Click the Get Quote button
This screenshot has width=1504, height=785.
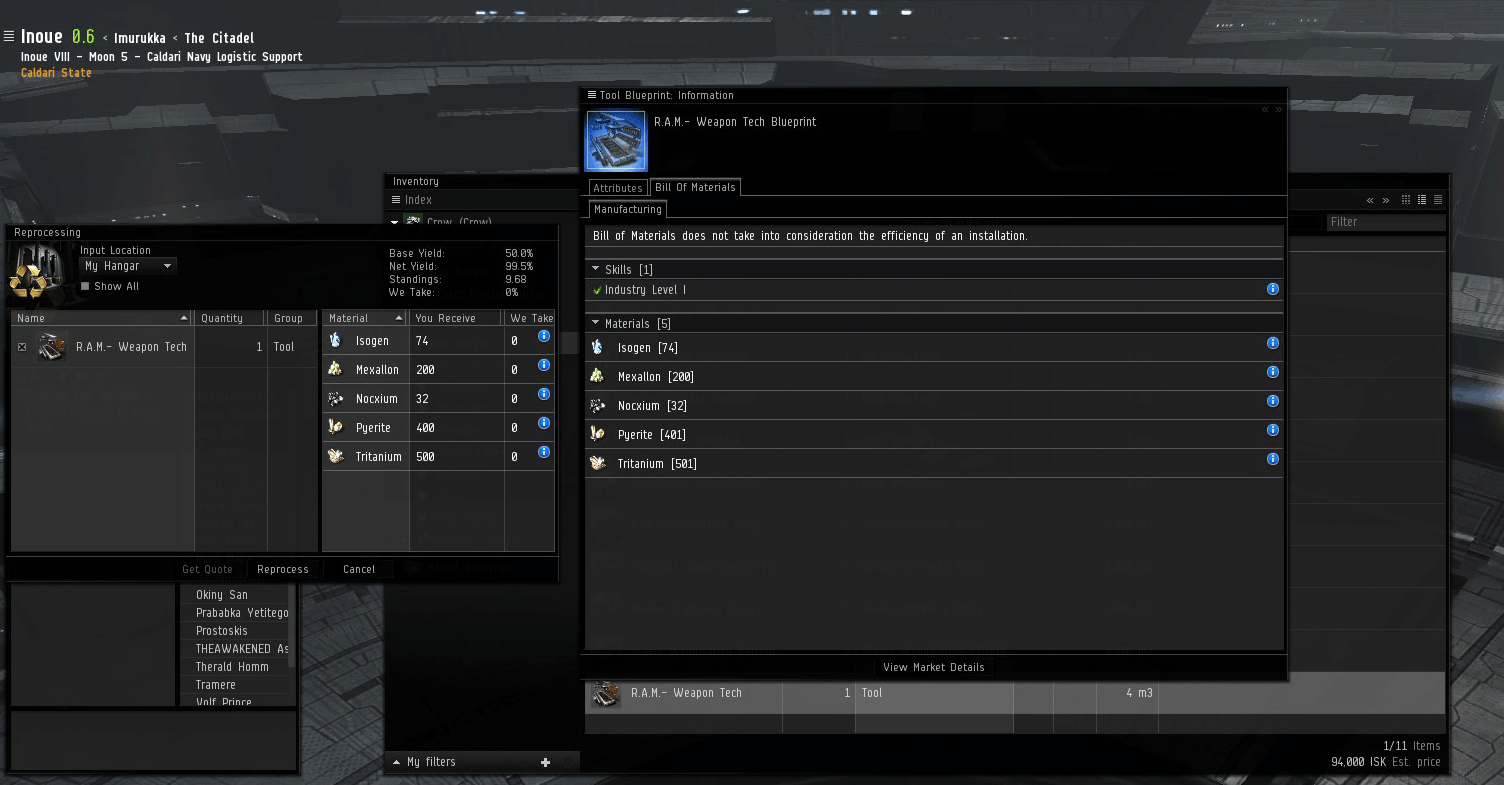tap(207, 569)
